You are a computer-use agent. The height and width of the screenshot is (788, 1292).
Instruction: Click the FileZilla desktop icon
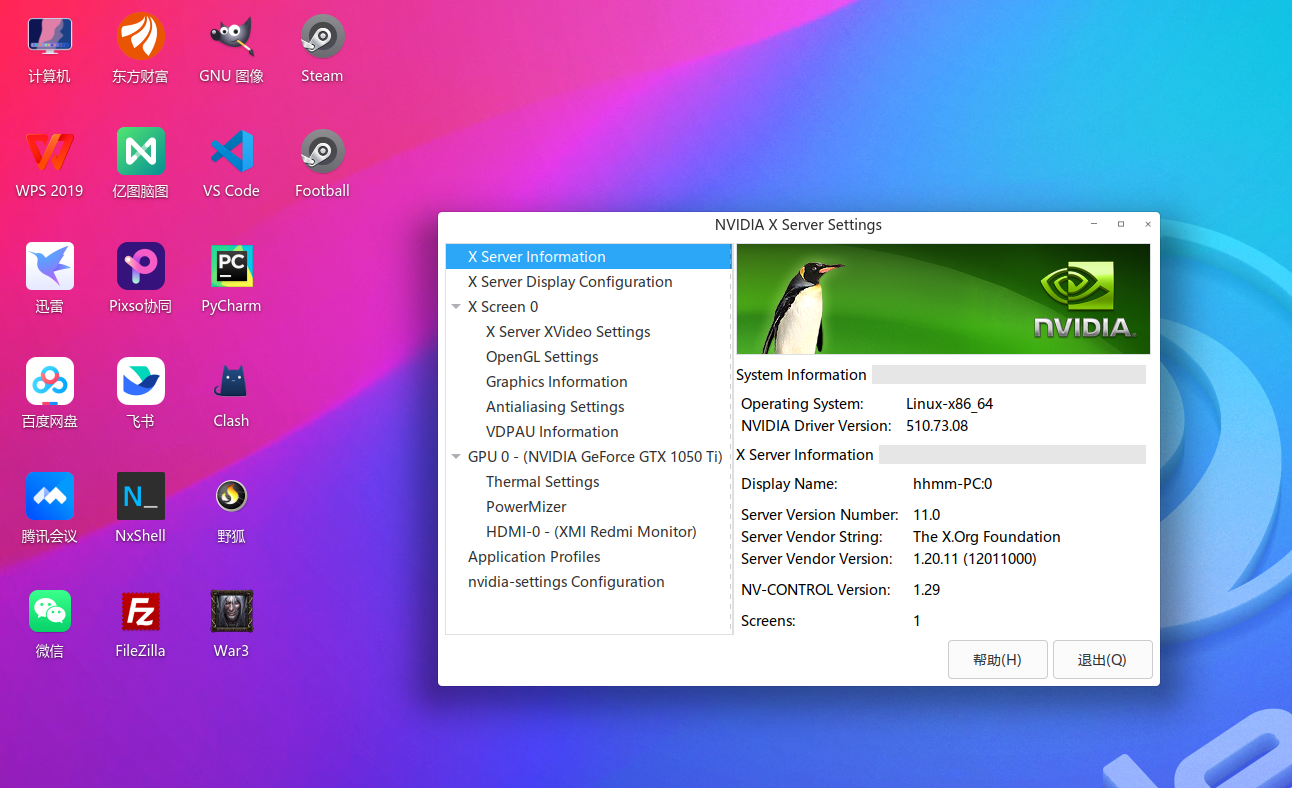click(140, 612)
